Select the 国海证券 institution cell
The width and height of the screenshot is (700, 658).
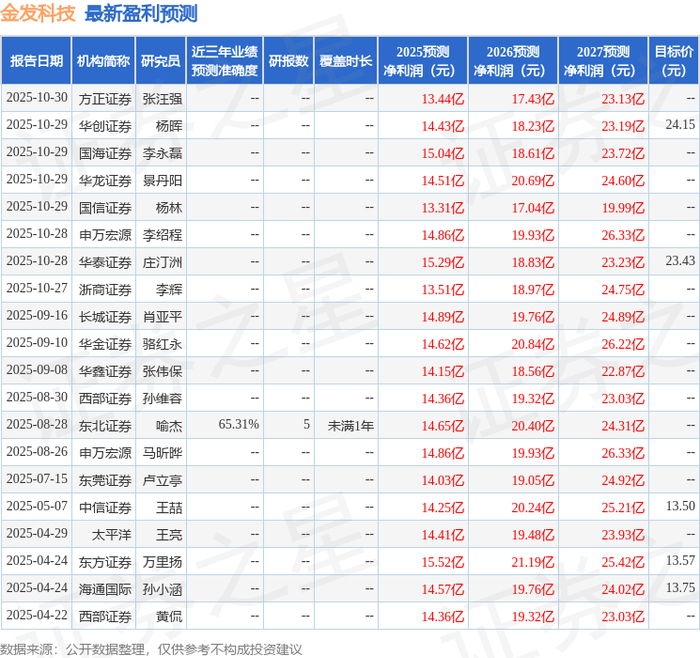(105, 153)
